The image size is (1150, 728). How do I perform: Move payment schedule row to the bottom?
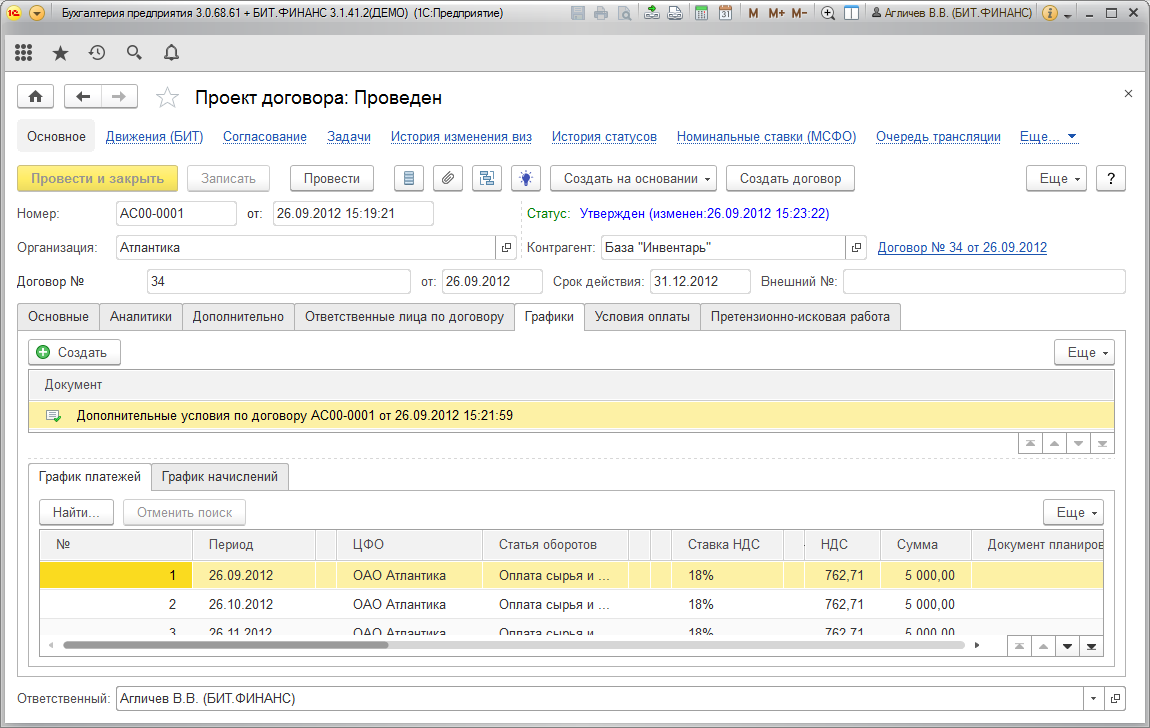click(1091, 647)
